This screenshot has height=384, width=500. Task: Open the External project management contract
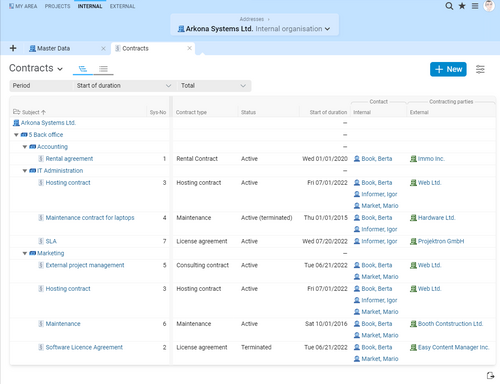(x=85, y=265)
